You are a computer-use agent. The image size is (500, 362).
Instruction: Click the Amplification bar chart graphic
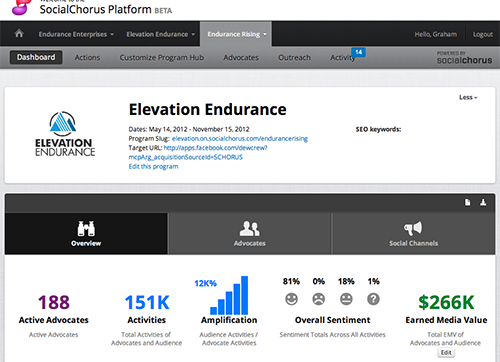pyautogui.click(x=229, y=295)
